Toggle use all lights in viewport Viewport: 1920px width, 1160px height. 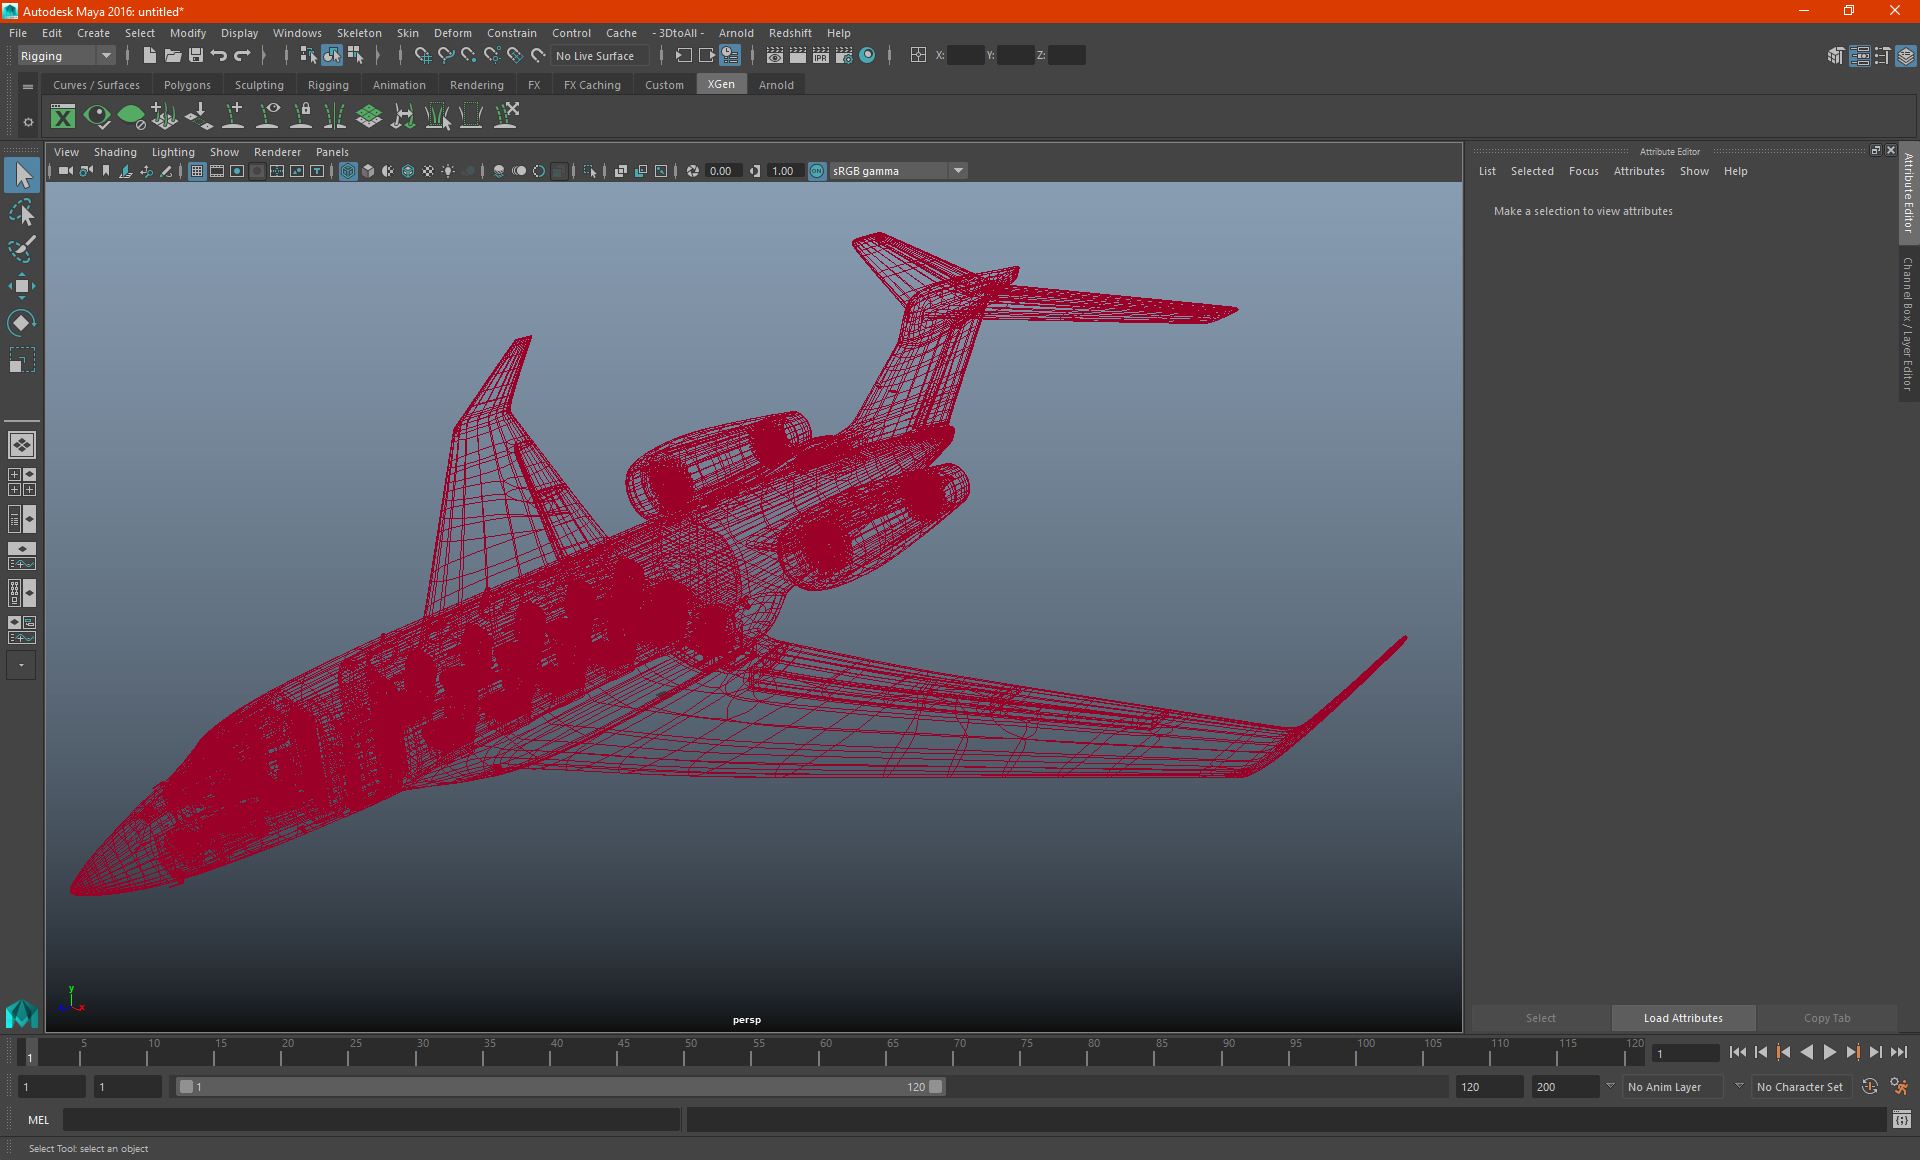448,171
